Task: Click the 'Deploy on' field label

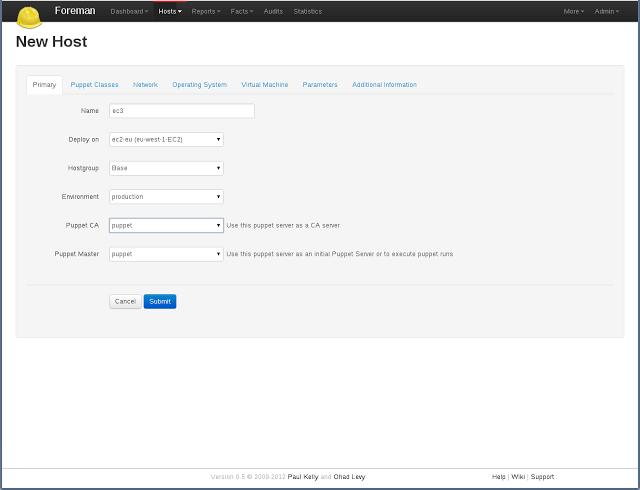Action: tap(84, 139)
